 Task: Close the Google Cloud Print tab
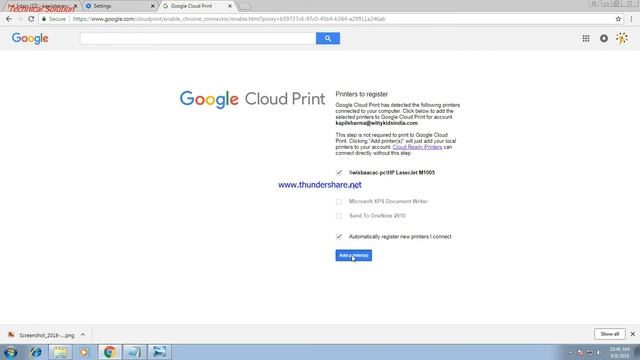(230, 6)
